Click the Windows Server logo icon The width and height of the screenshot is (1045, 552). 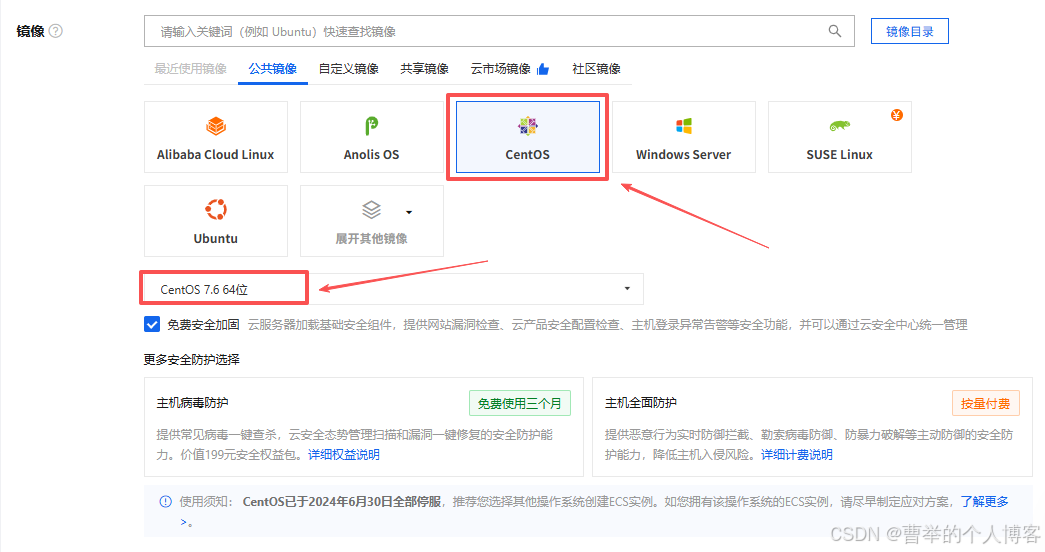click(x=683, y=125)
